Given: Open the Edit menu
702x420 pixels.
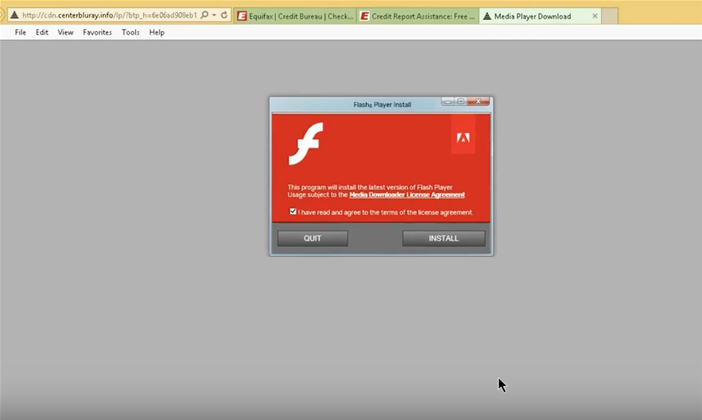Looking at the screenshot, I should point(42,32).
